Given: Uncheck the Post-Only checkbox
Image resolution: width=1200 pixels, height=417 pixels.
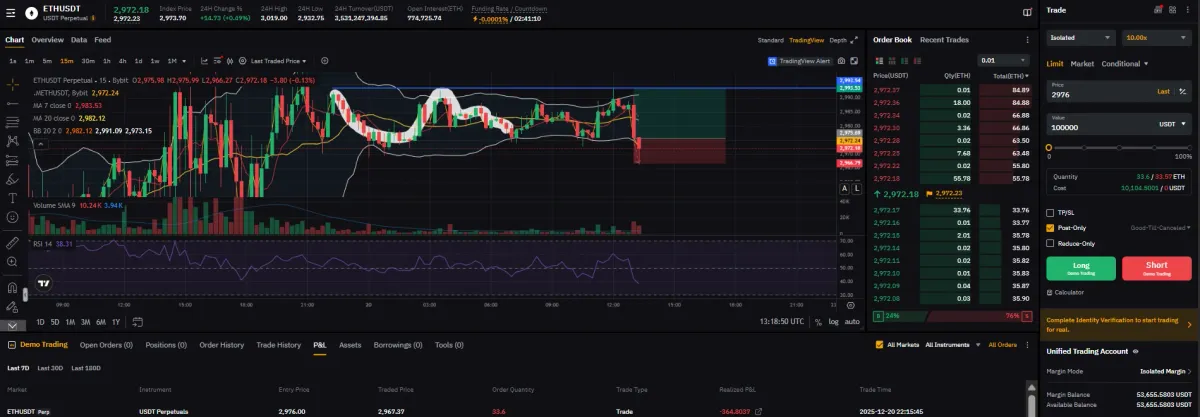Looking at the screenshot, I should 1049,228.
